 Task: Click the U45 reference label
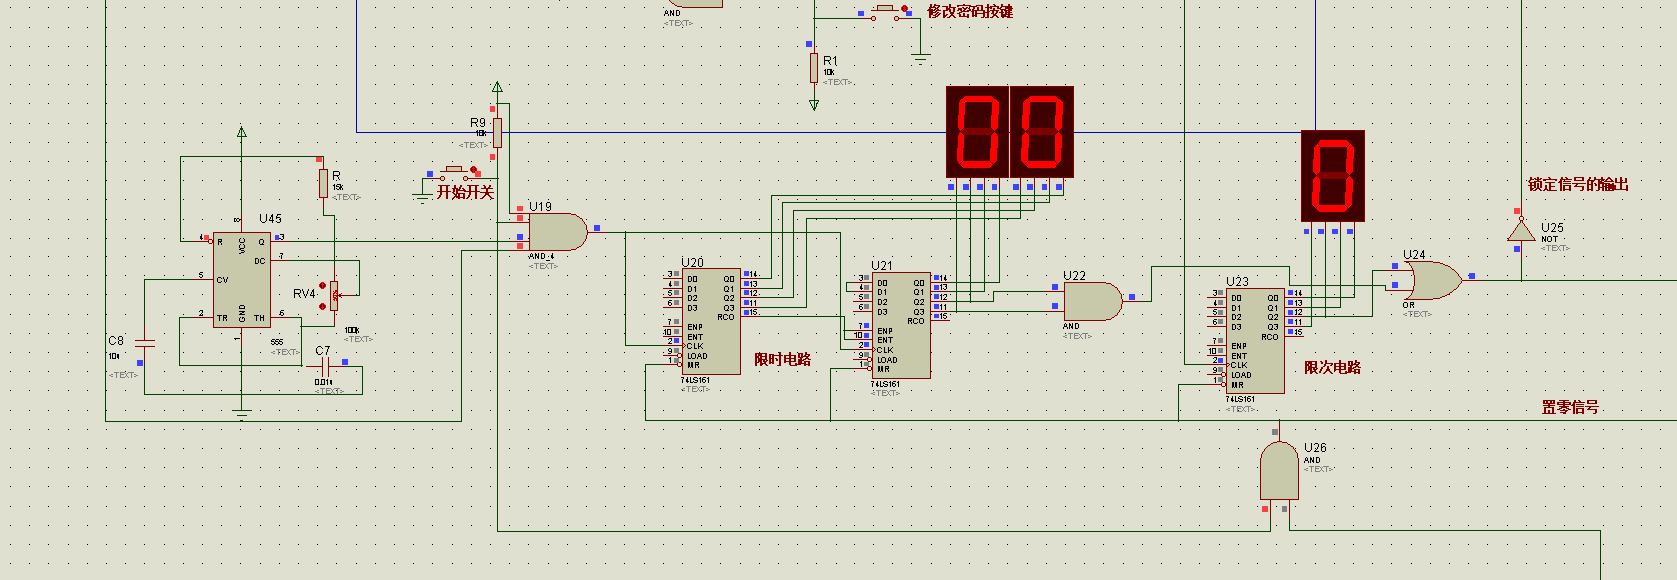[x=270, y=219]
